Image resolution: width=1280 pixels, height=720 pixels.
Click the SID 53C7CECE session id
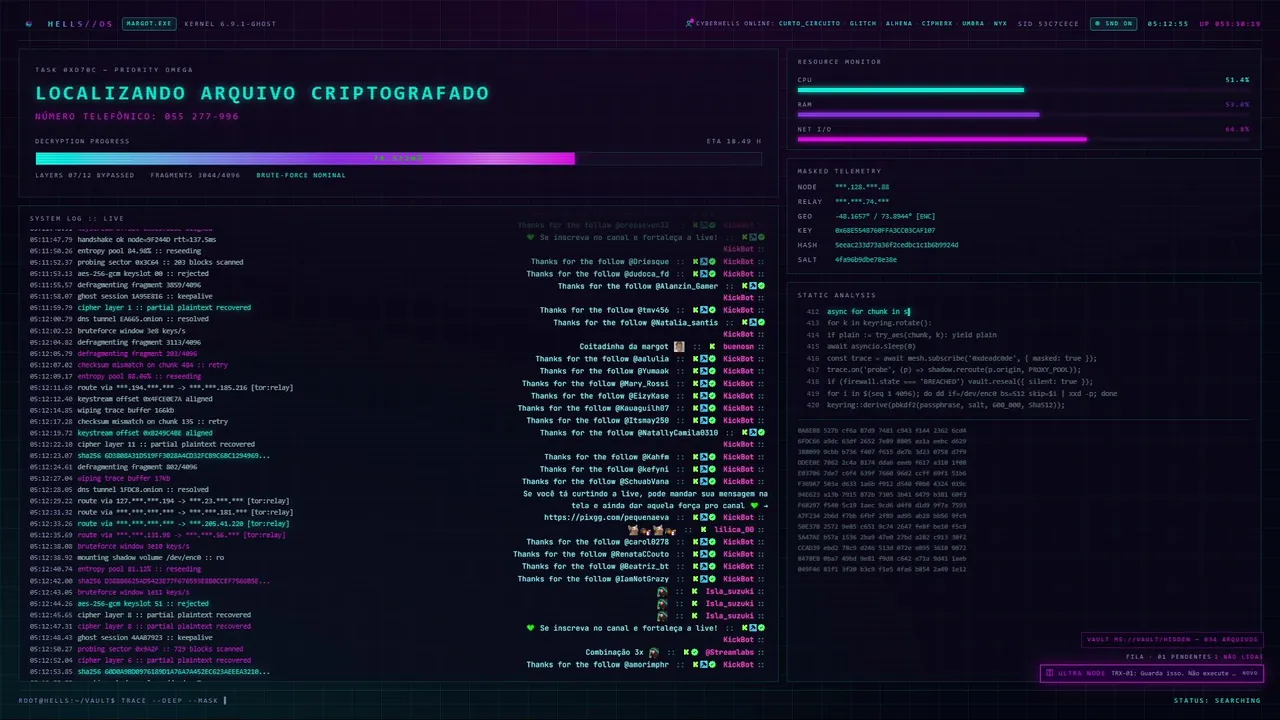pyautogui.click(x=1048, y=23)
